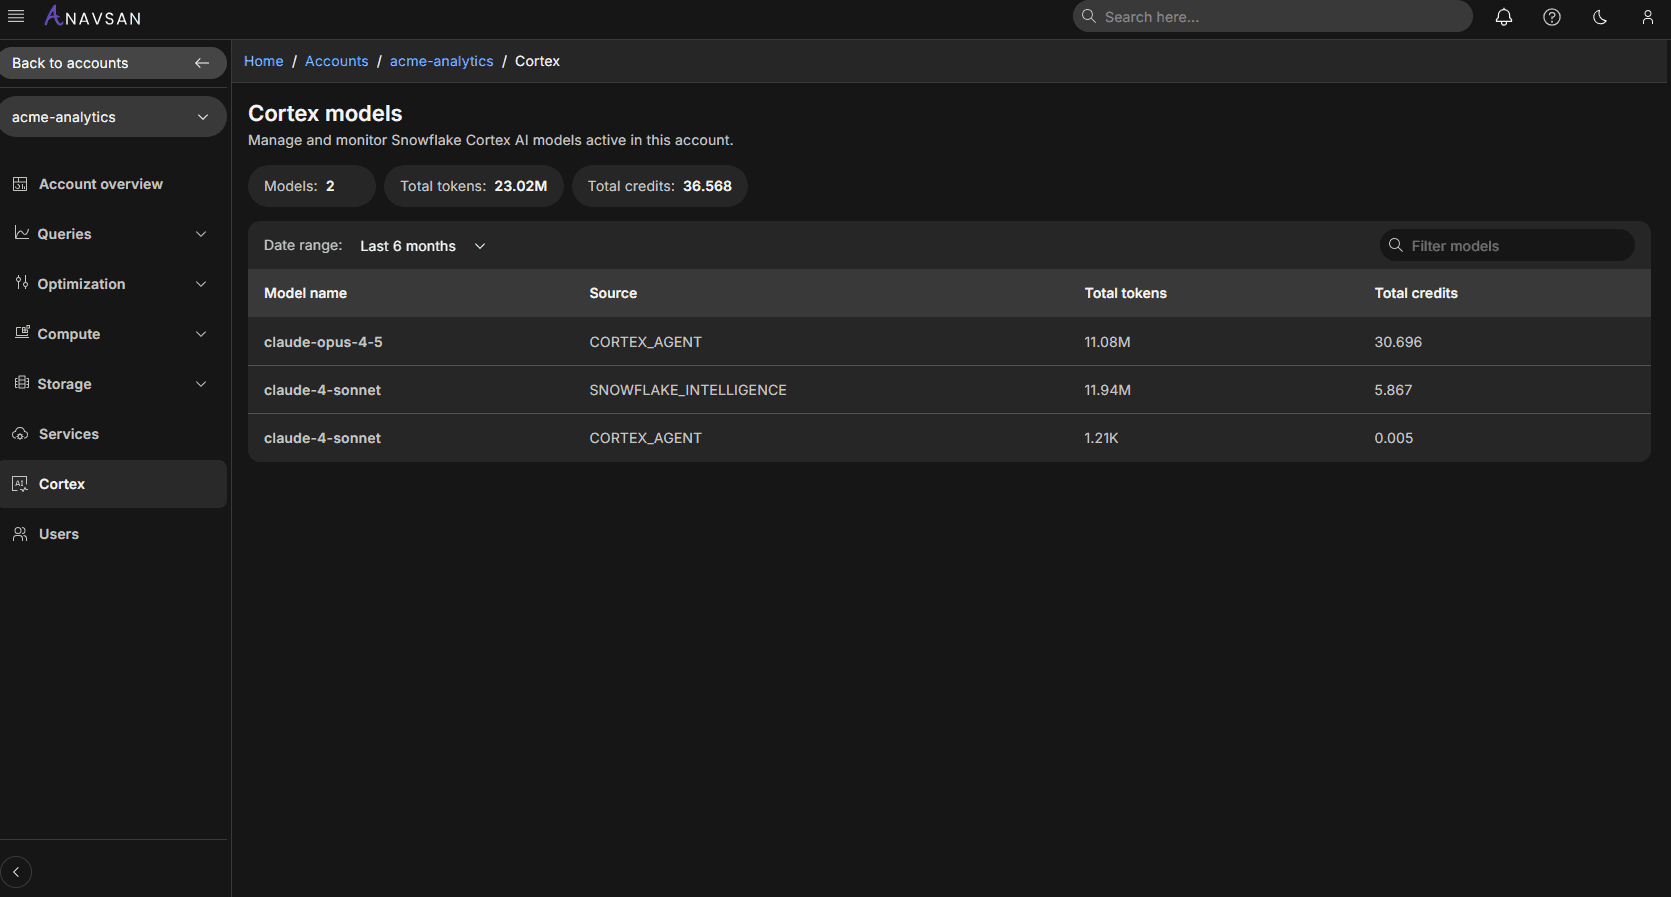1671x897 pixels.
Task: Click the Total credits 36.568 chip
Action: point(660,186)
